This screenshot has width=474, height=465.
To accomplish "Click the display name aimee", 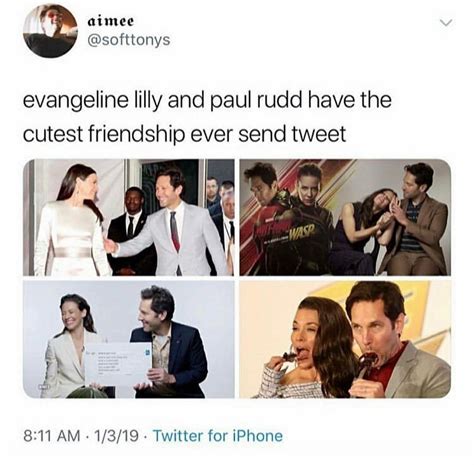I will [111, 21].
